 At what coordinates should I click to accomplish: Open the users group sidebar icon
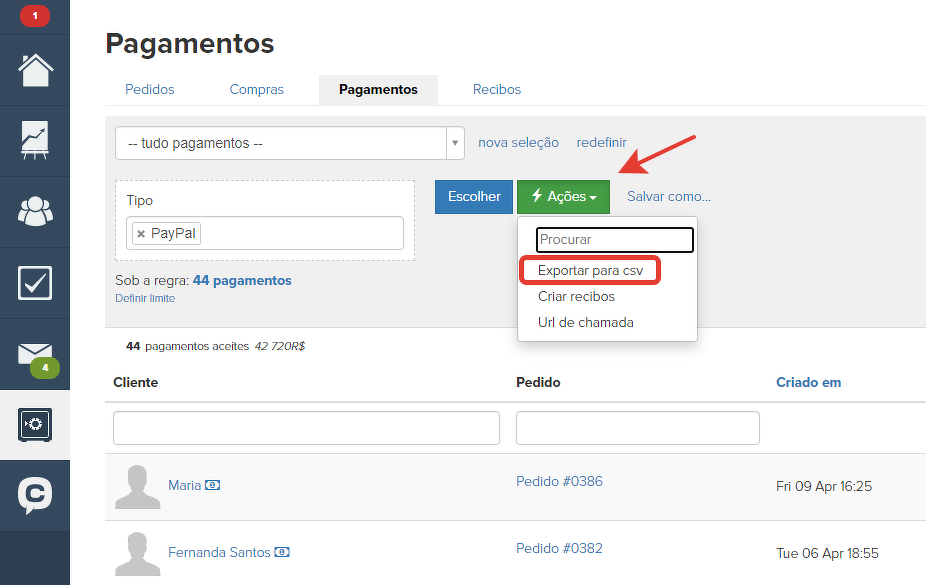click(x=35, y=212)
